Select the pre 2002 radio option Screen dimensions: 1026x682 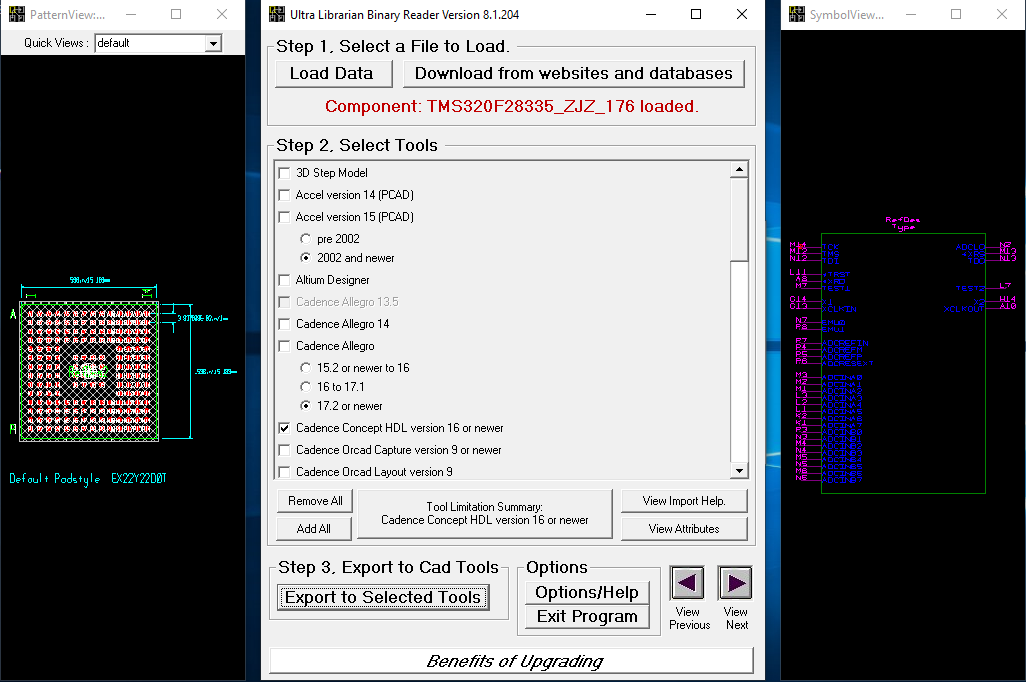305,239
